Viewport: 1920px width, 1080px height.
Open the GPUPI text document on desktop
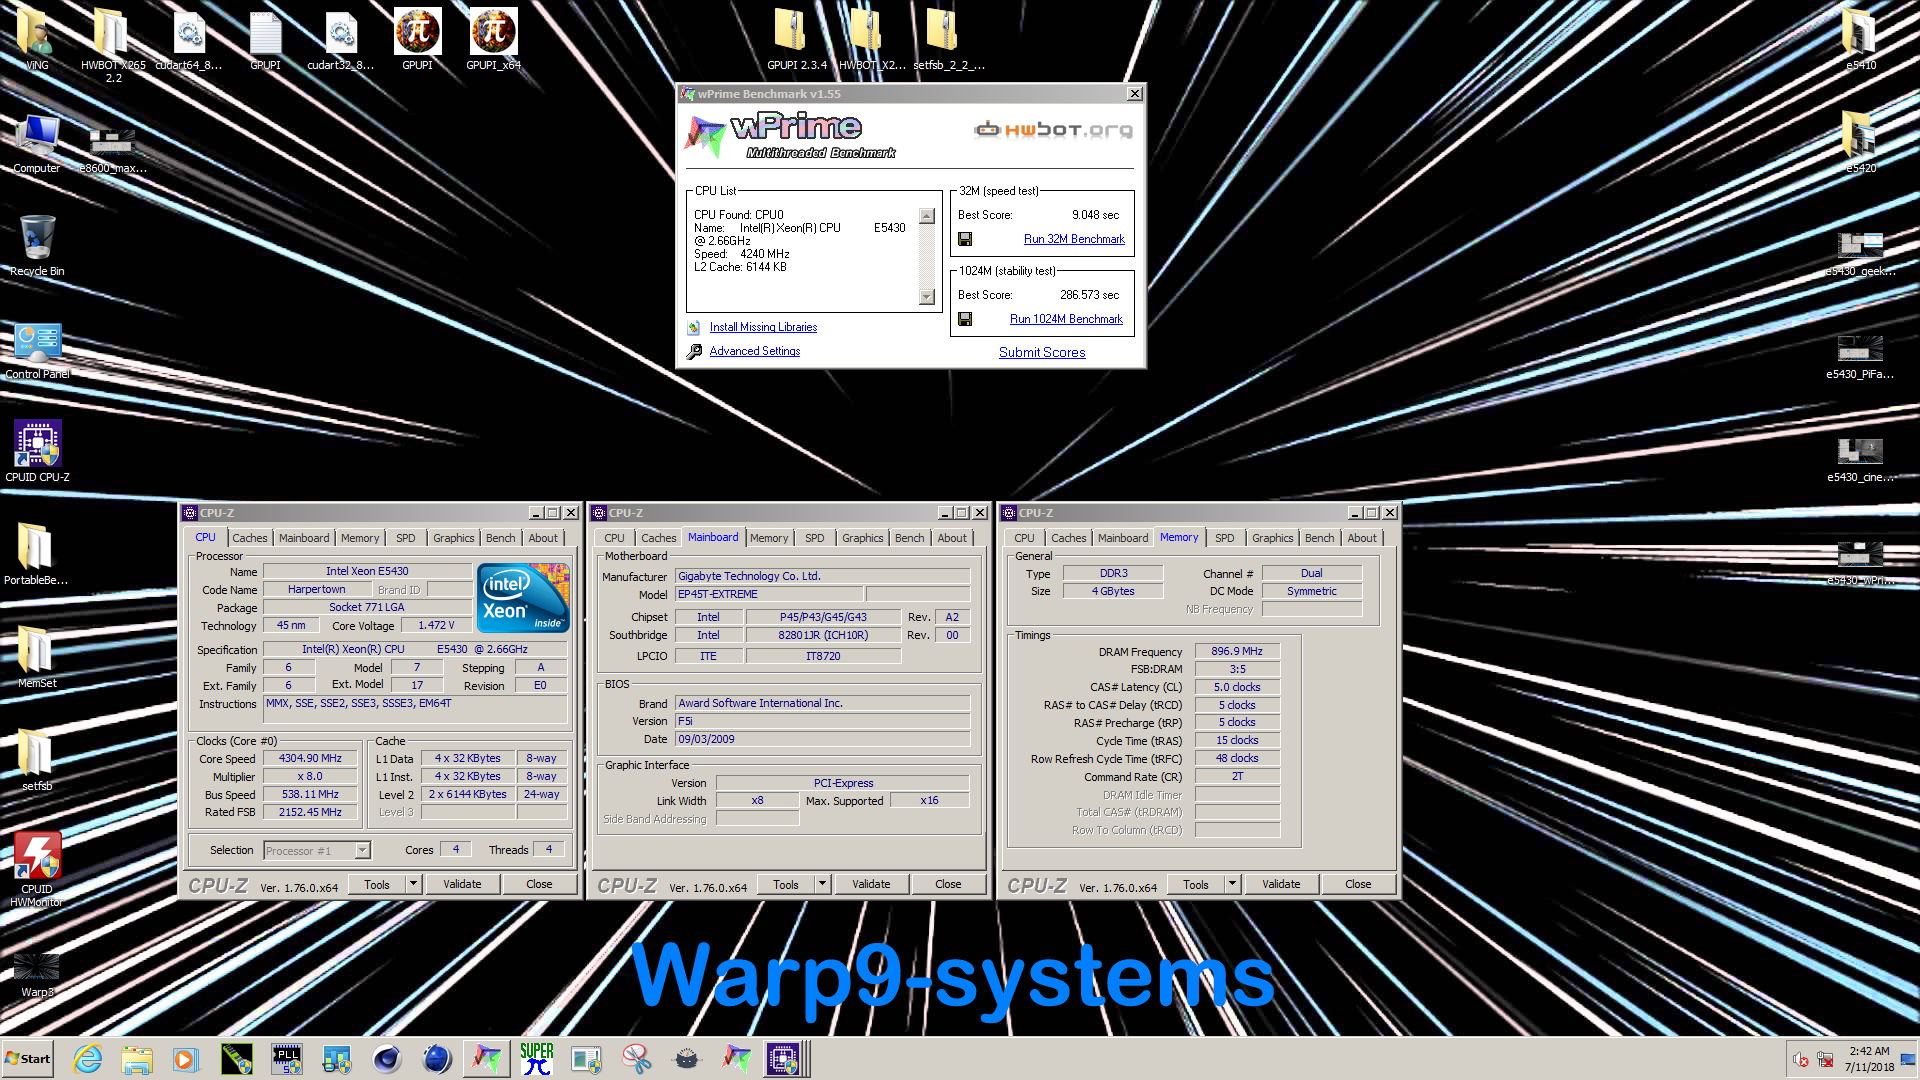(265, 40)
